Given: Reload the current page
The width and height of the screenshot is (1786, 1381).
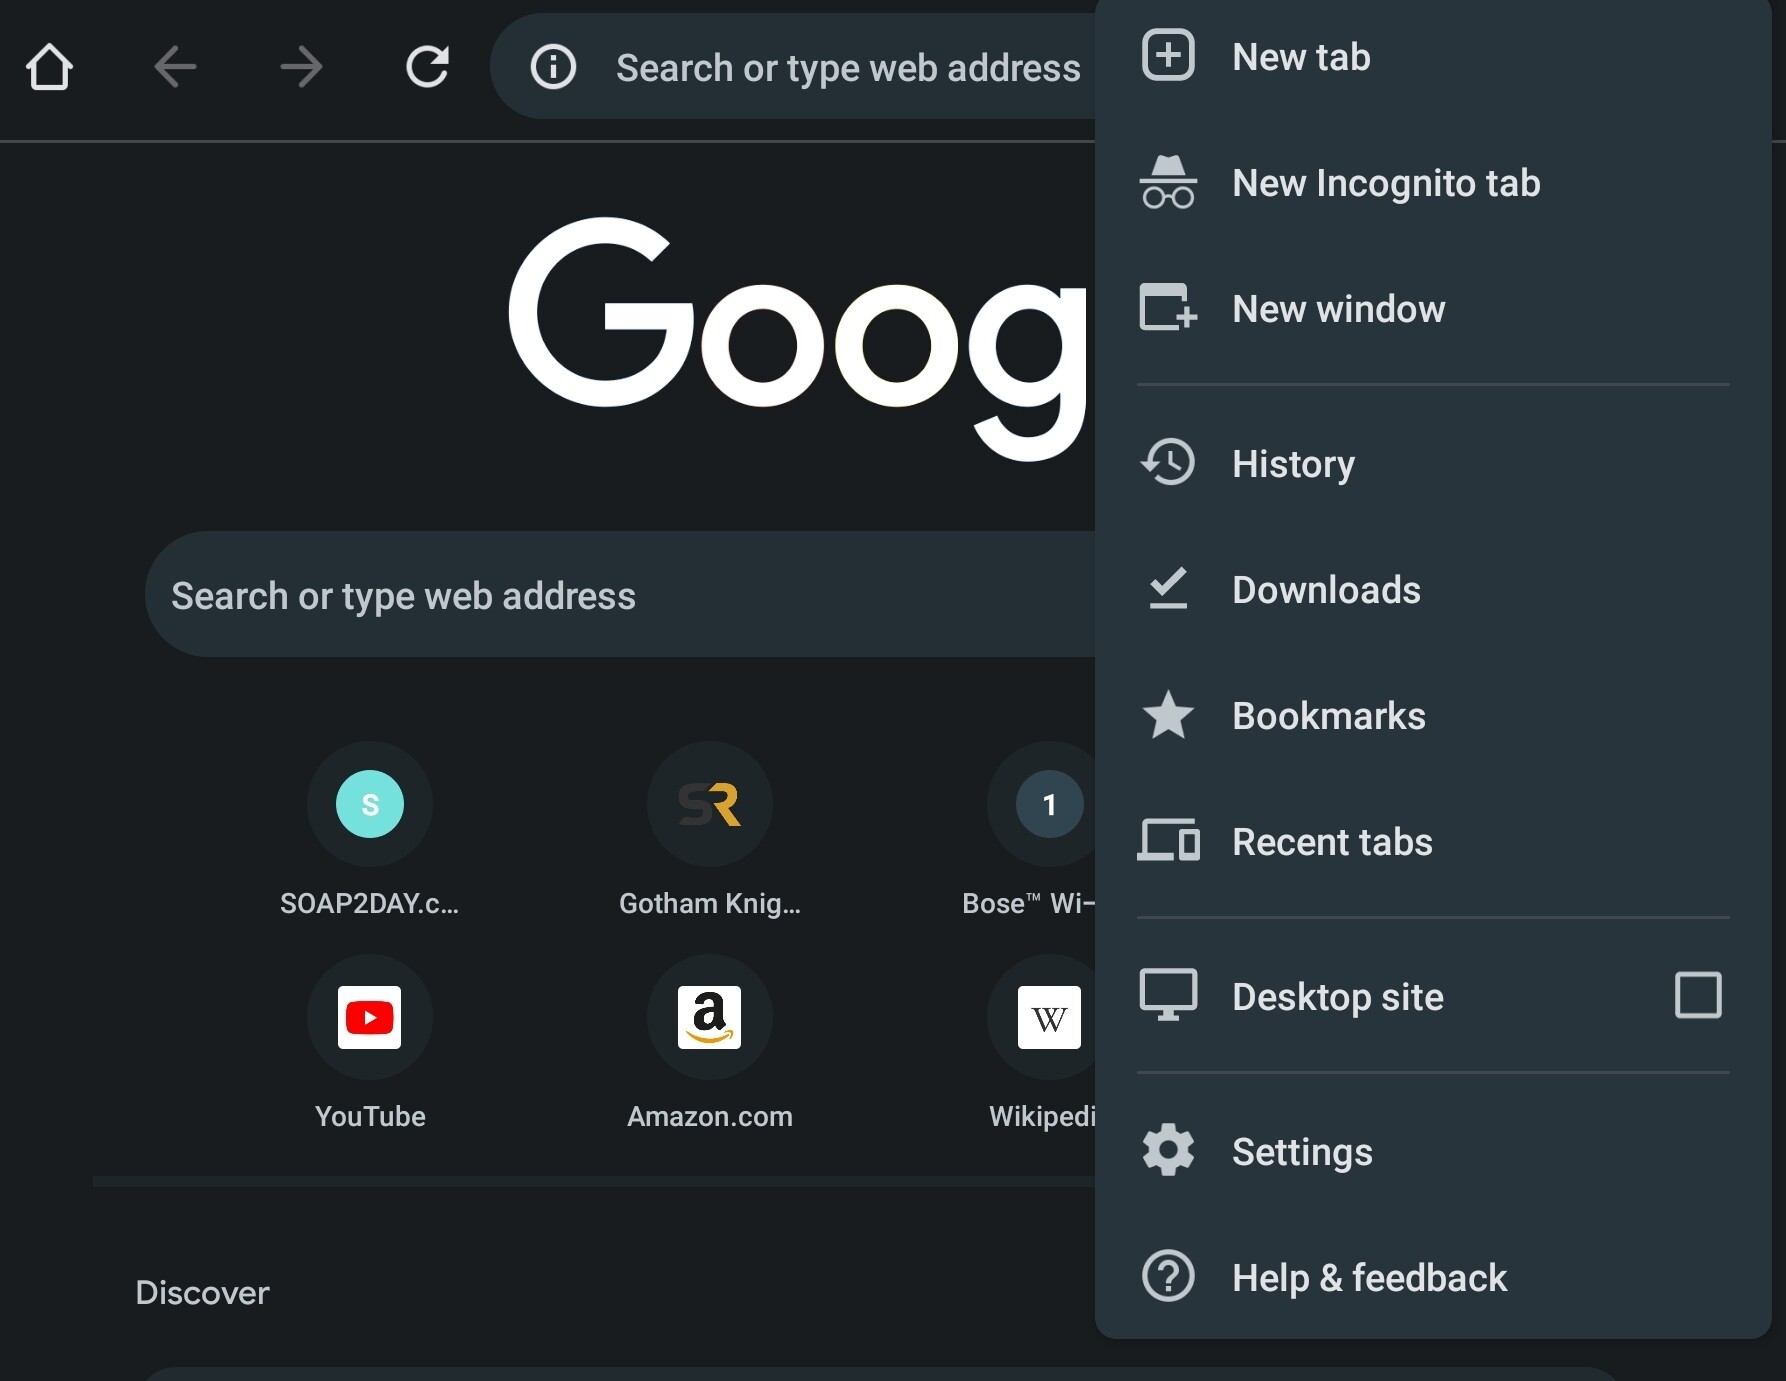Looking at the screenshot, I should tap(427, 67).
